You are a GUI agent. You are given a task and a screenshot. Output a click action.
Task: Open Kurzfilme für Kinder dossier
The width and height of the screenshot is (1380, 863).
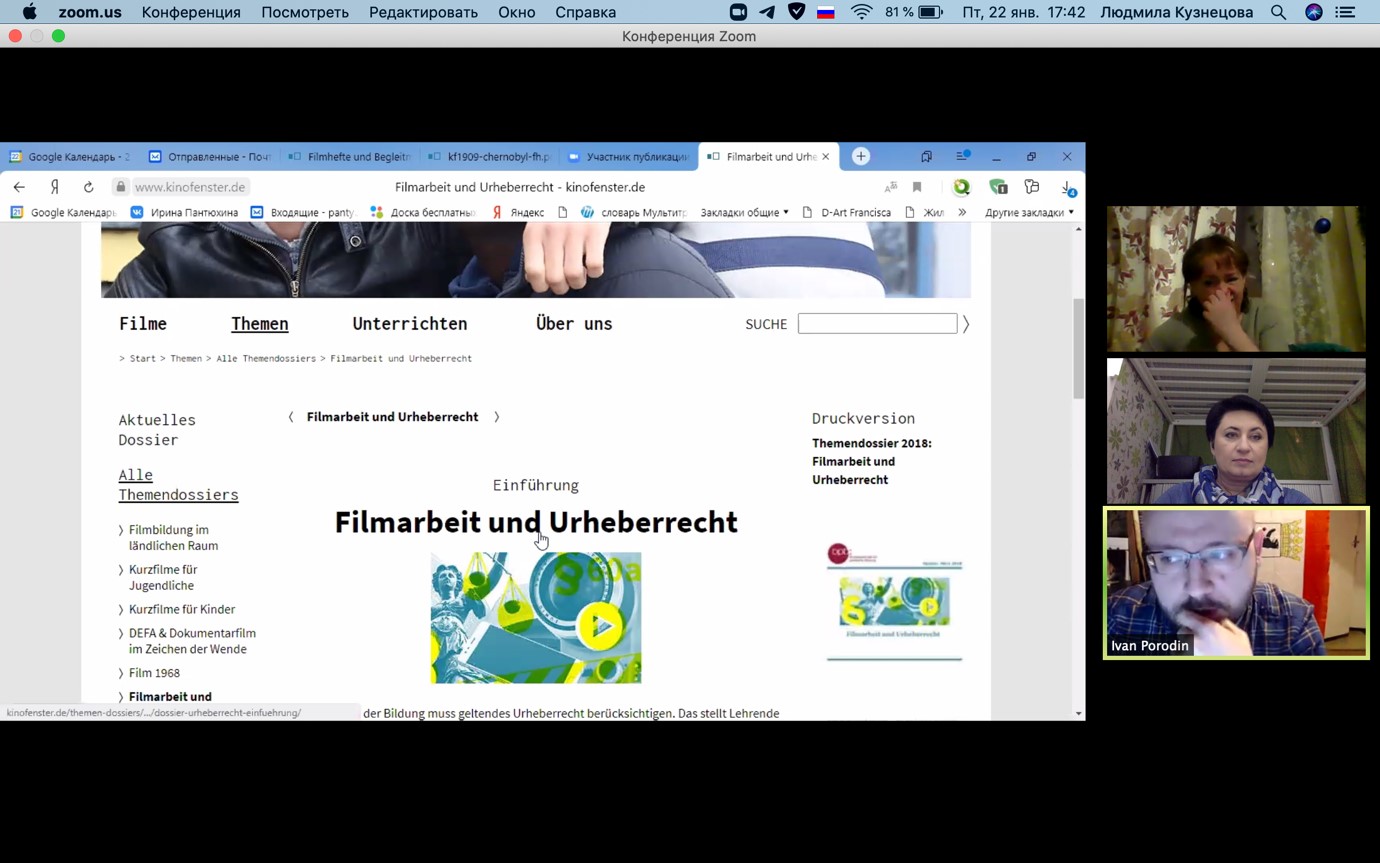(182, 609)
